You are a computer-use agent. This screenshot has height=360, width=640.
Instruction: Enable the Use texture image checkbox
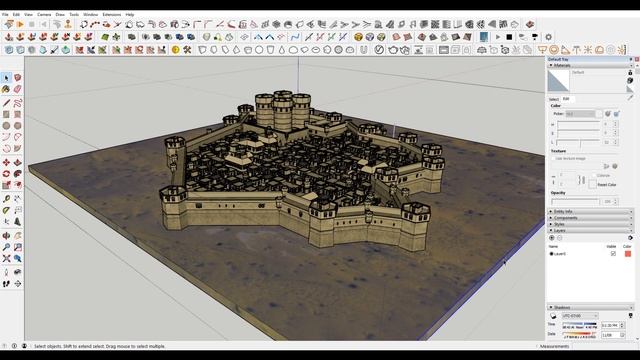(554, 158)
